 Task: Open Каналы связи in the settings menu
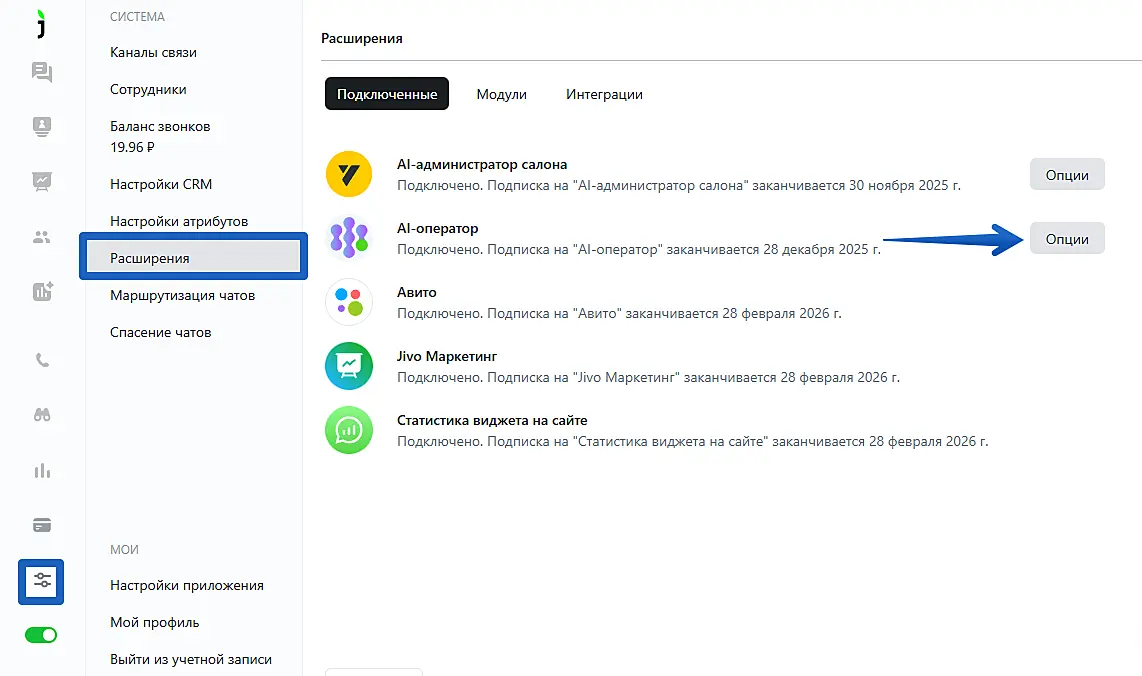153,52
